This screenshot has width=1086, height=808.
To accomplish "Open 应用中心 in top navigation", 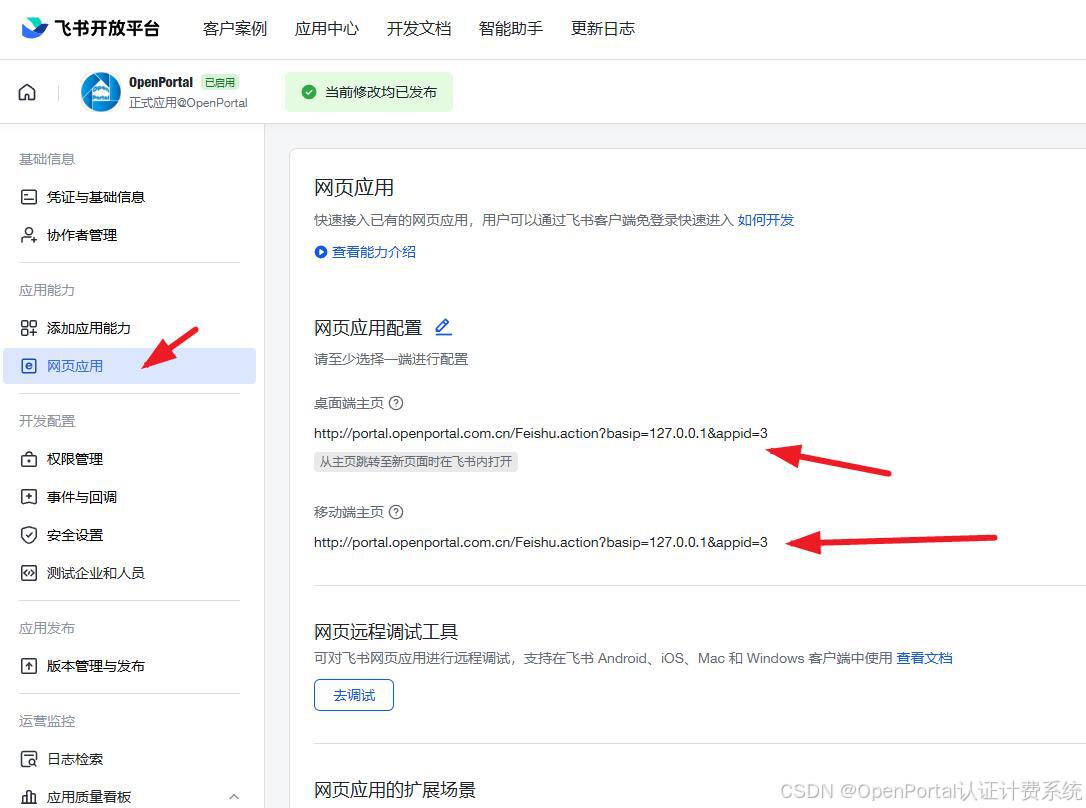I will coord(327,28).
